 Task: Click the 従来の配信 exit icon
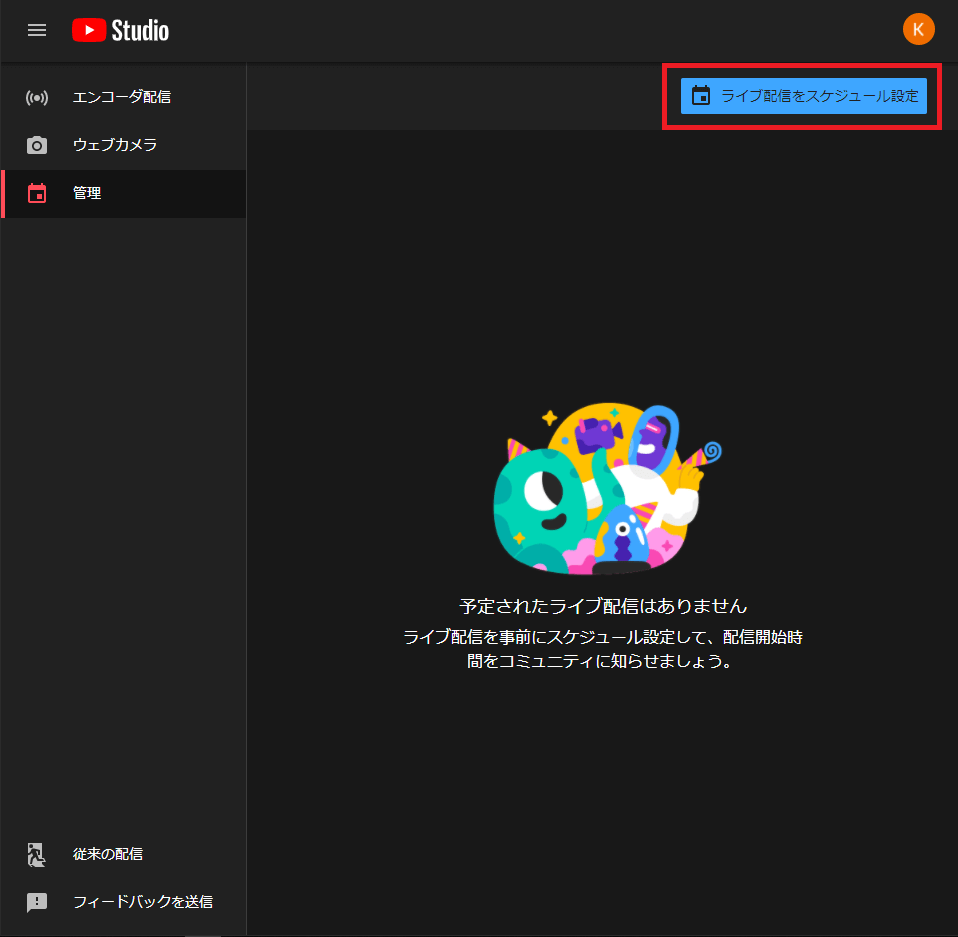[36, 854]
